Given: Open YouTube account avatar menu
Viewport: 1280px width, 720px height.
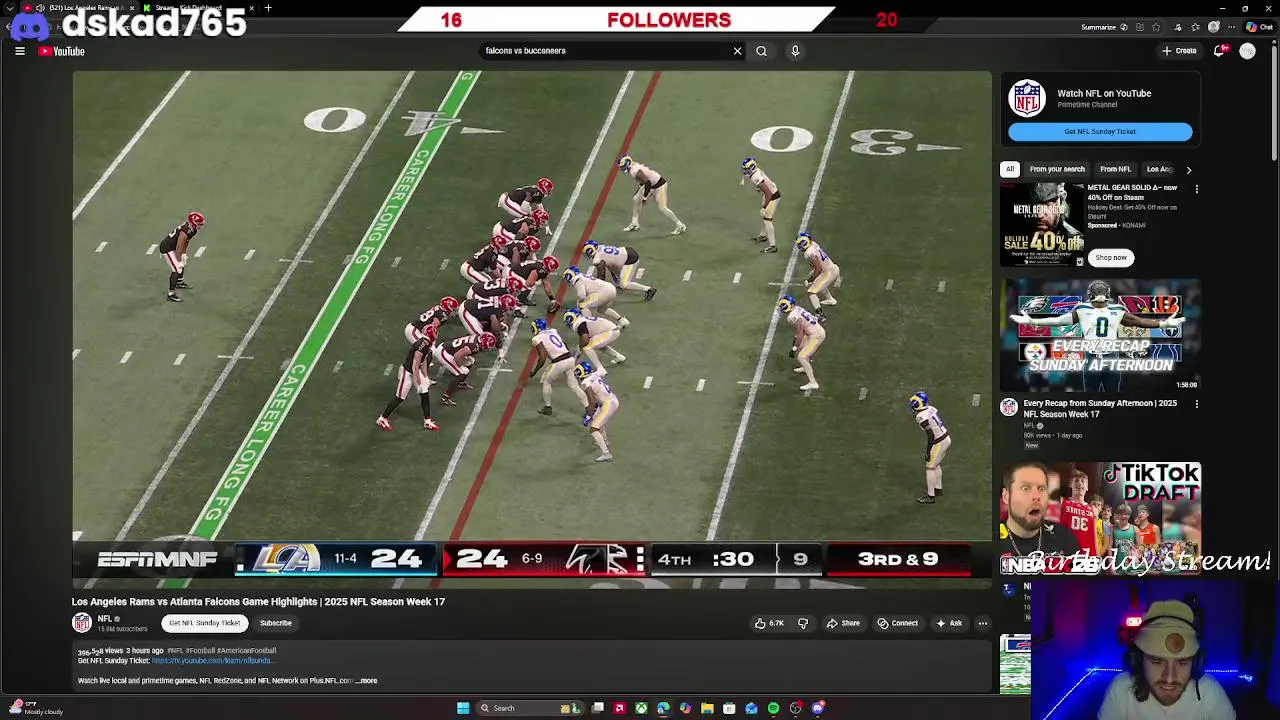Looking at the screenshot, I should pos(1247,51).
